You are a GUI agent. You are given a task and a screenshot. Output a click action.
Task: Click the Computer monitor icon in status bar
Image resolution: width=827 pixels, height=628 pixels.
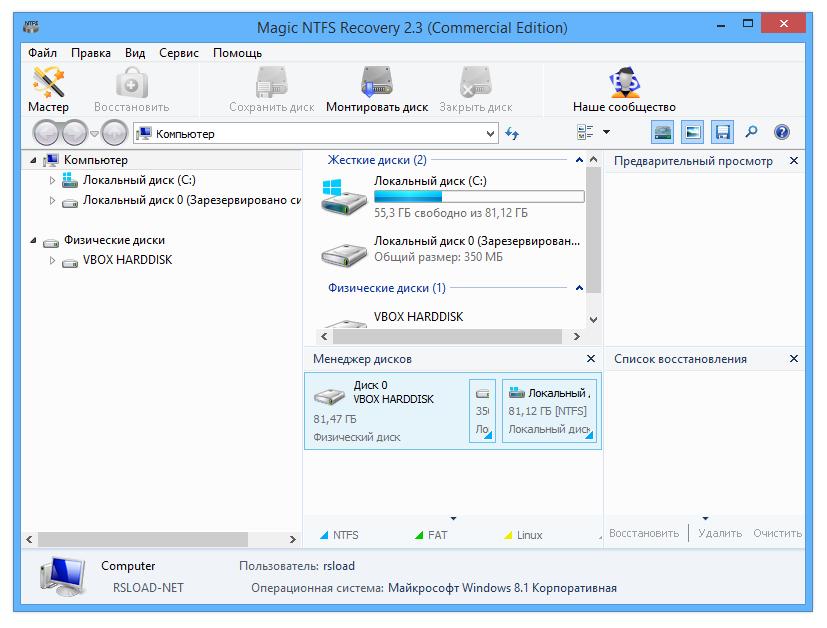pyautogui.click(x=63, y=576)
